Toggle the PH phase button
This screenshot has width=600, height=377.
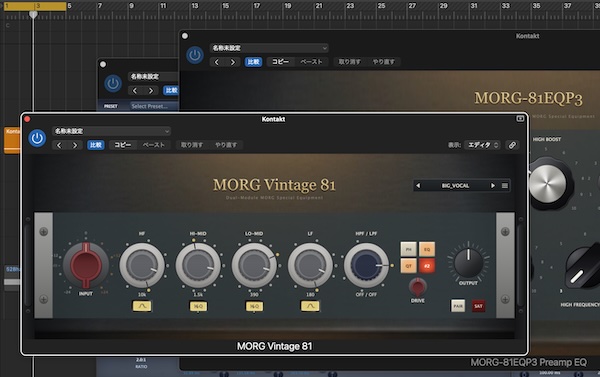point(408,249)
